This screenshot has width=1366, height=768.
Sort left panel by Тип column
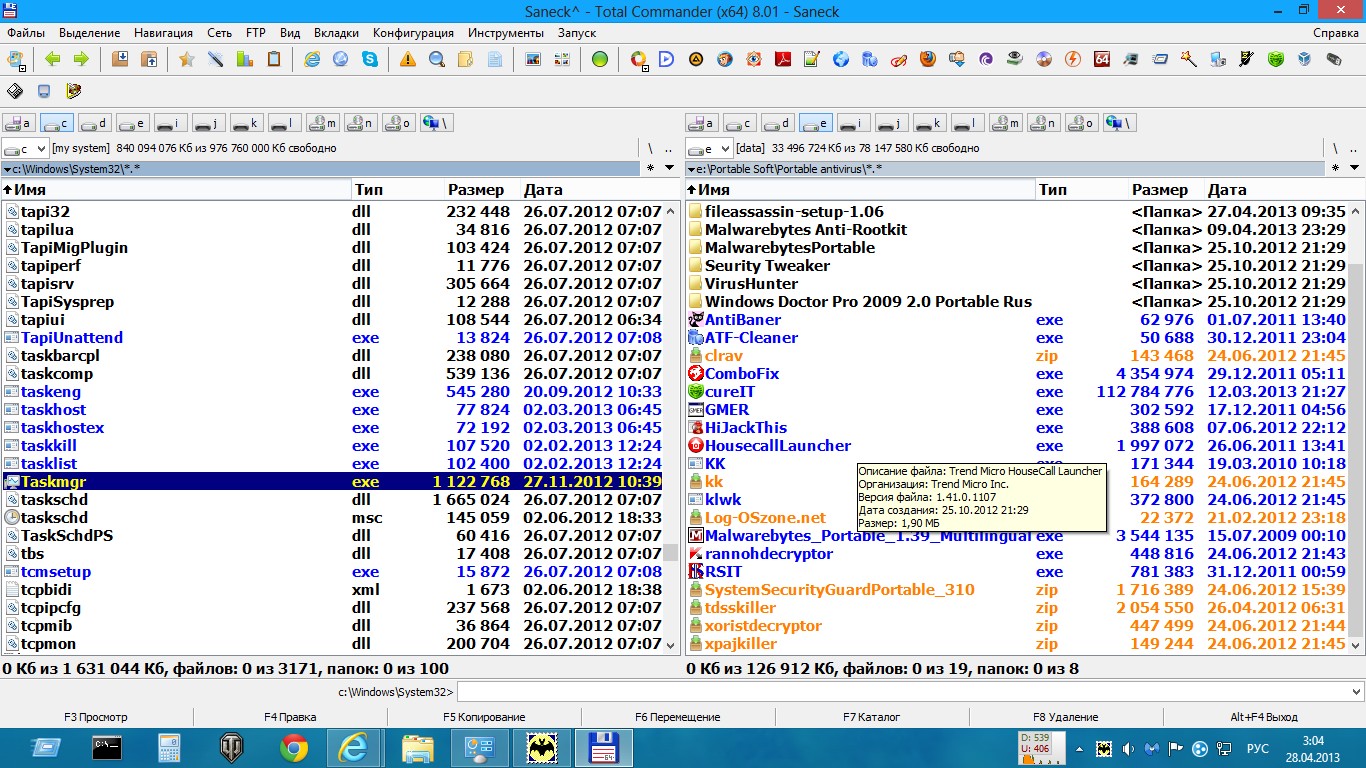tap(396, 189)
